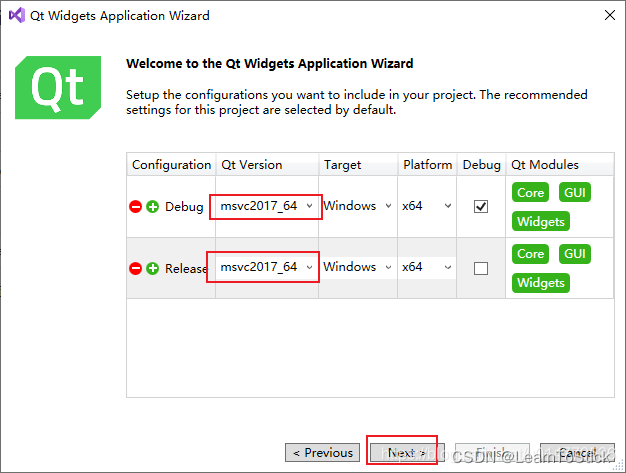Click the Visual Studio logo icon
Screen dimensions: 626x473
pyautogui.click(x=17, y=16)
